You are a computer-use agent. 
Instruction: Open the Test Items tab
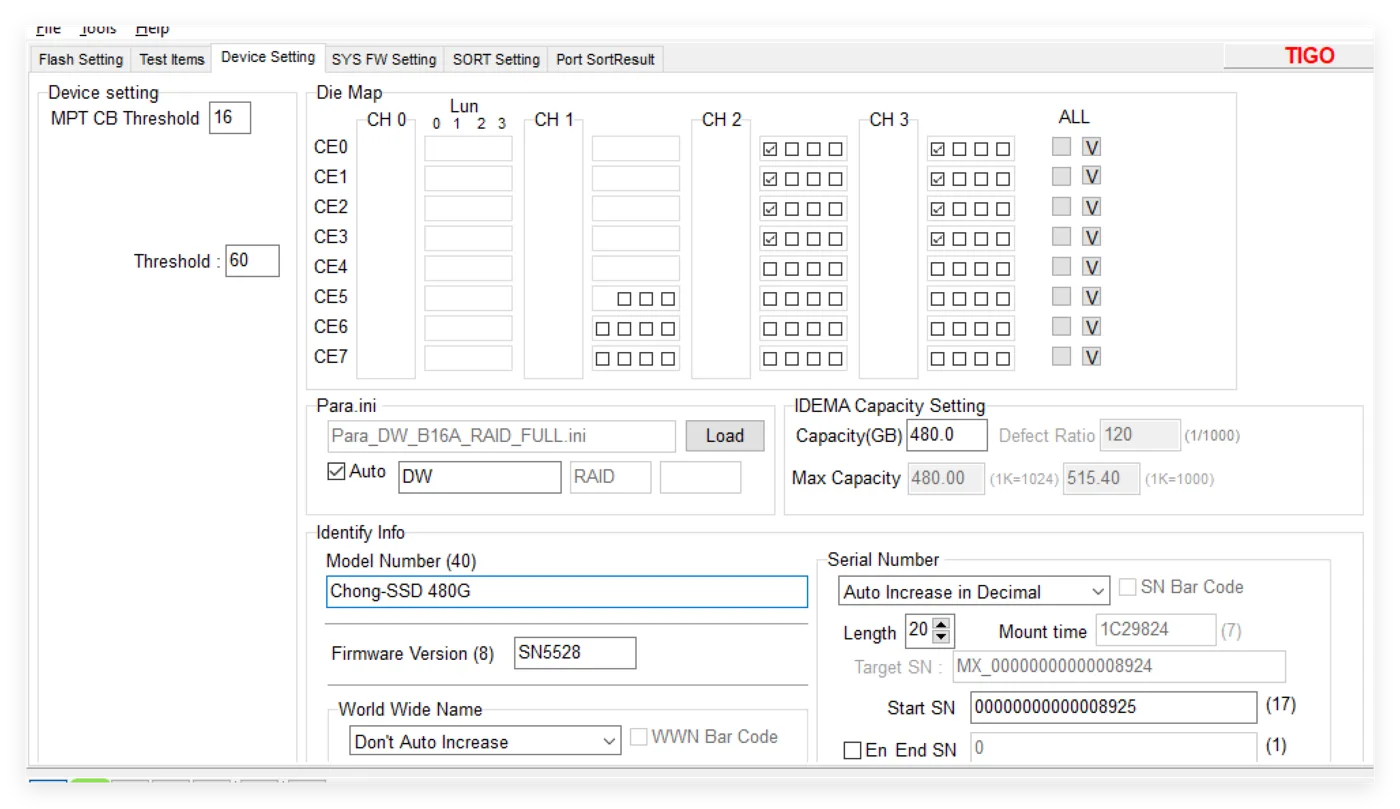pyautogui.click(x=172, y=59)
